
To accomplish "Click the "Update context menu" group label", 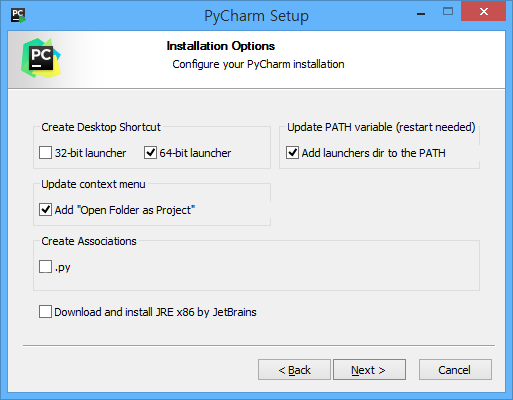I will point(93,184).
